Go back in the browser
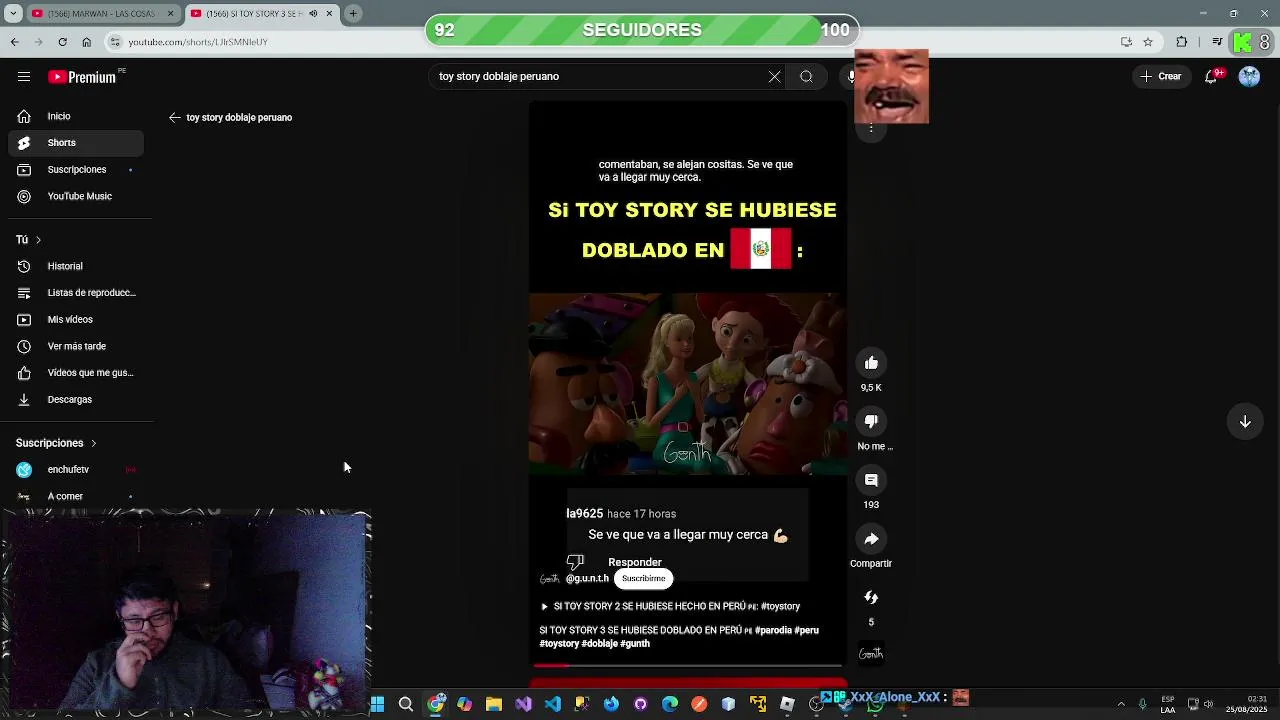 click(x=14, y=42)
